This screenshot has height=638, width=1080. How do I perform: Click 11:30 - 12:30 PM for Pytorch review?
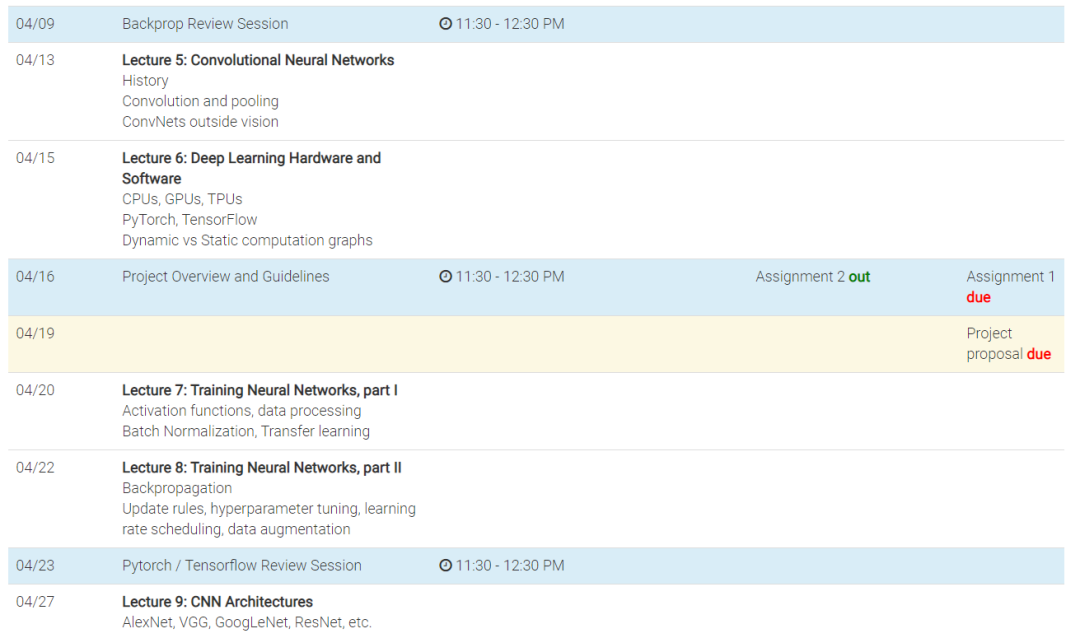pos(510,566)
